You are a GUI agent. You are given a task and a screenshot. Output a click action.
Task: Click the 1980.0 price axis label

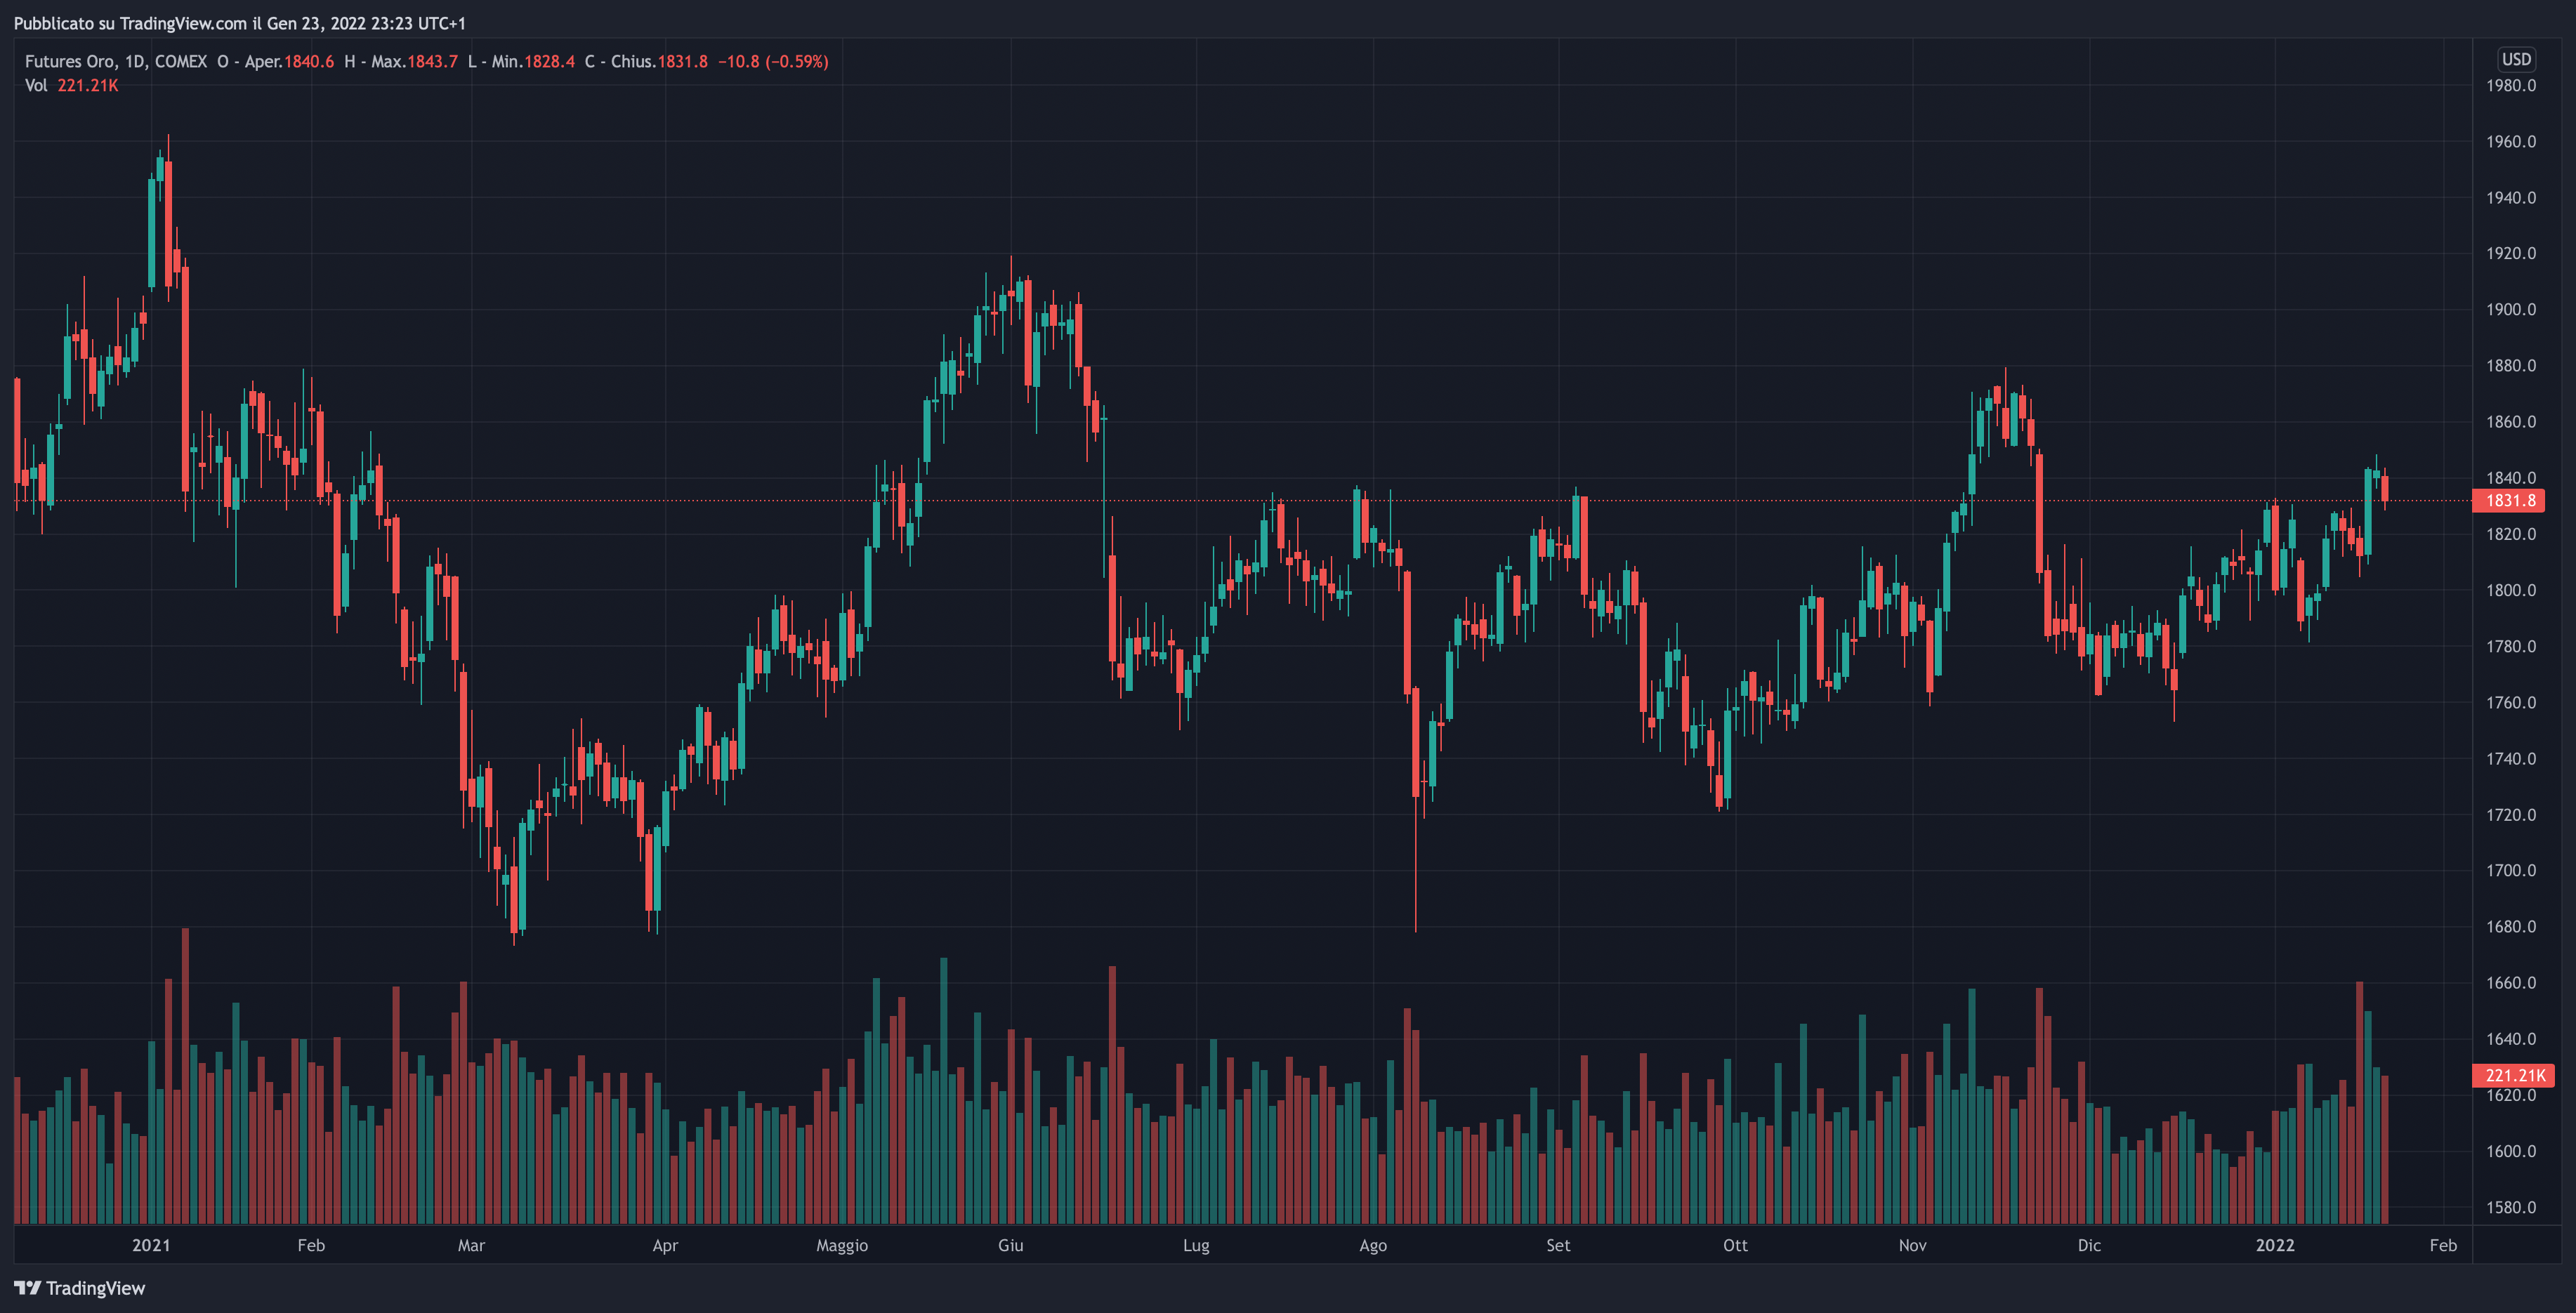[2511, 86]
